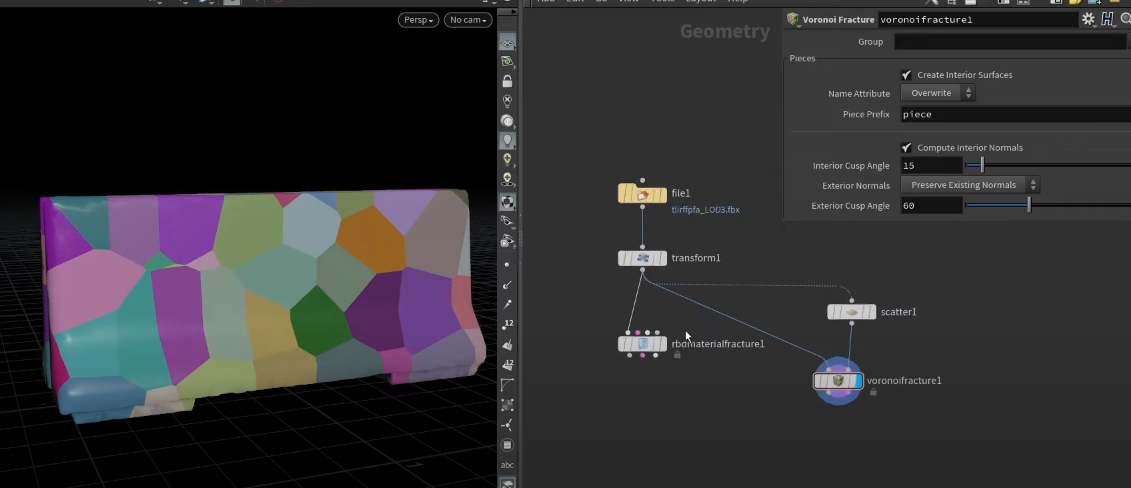Screen dimensions: 1131x488
Task: Click the transform1 node icon
Action: click(642, 258)
